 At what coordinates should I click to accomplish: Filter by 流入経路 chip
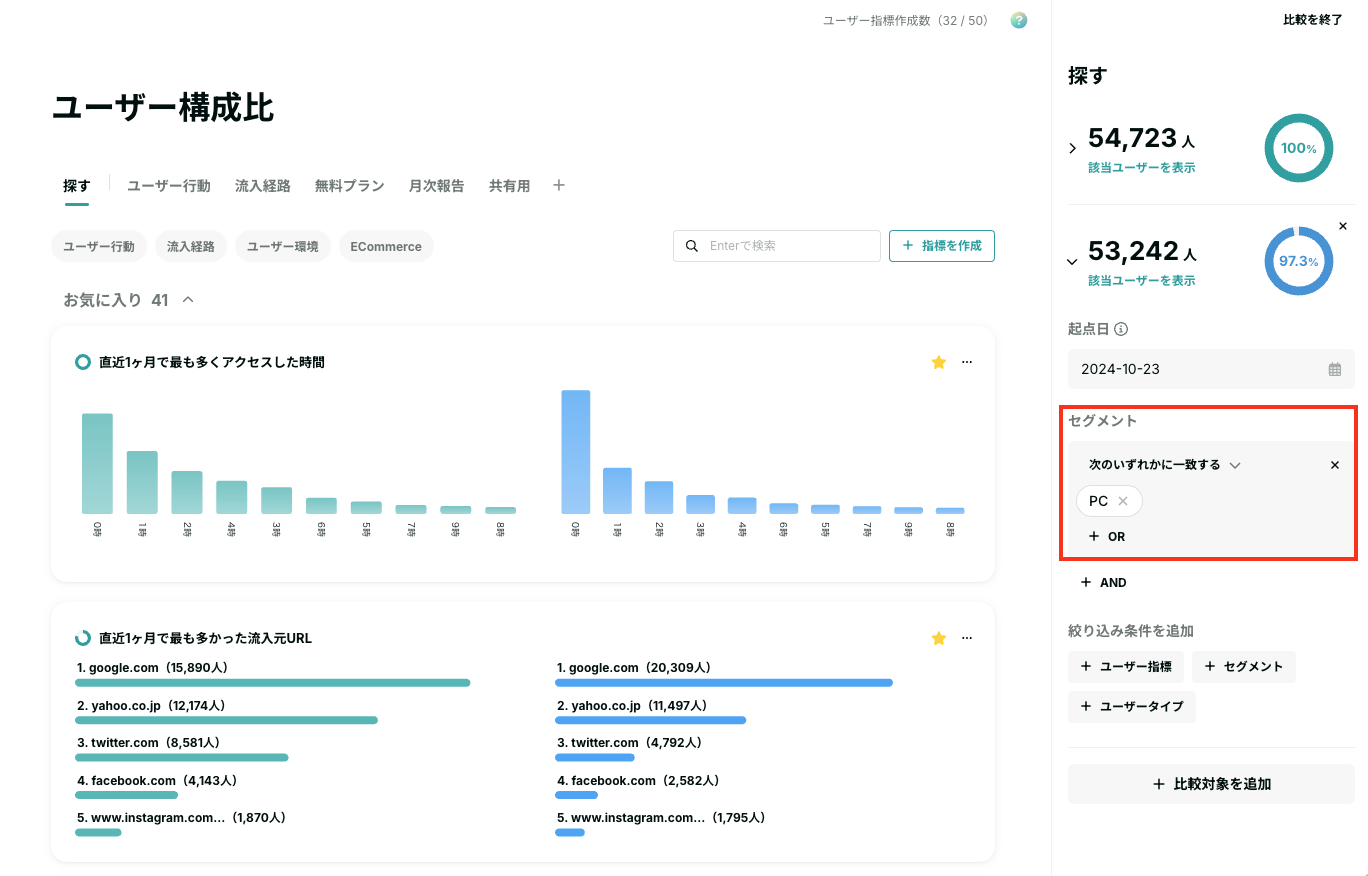[191, 246]
